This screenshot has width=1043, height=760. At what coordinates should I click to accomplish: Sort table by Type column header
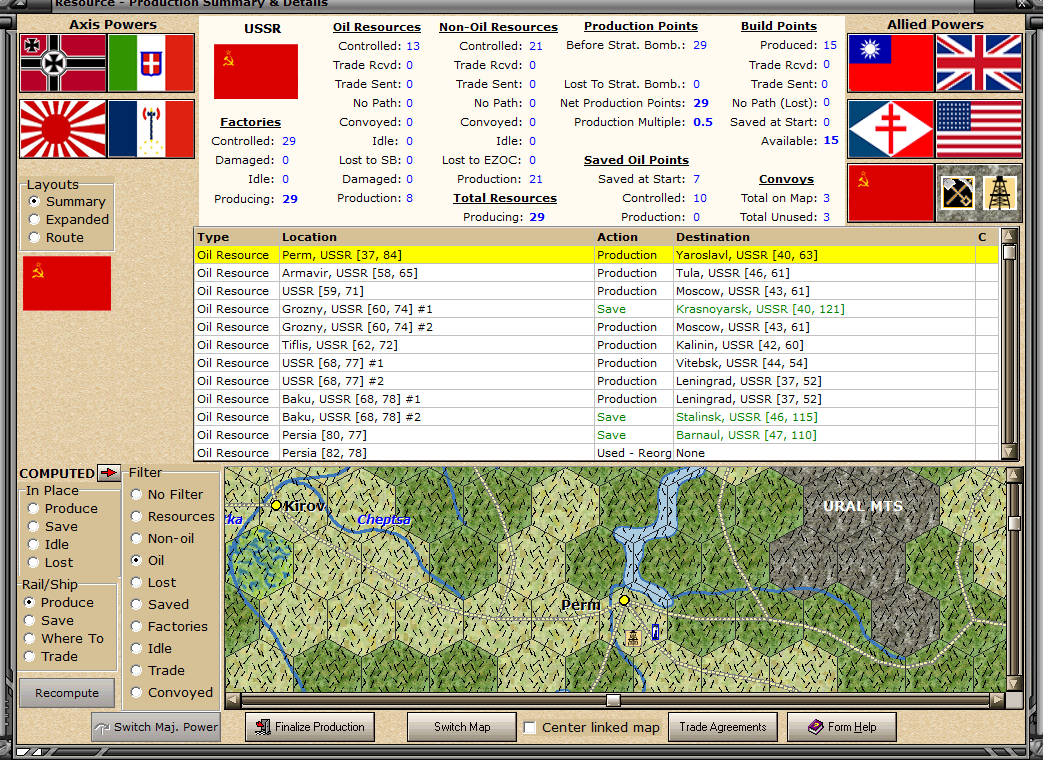click(237, 237)
